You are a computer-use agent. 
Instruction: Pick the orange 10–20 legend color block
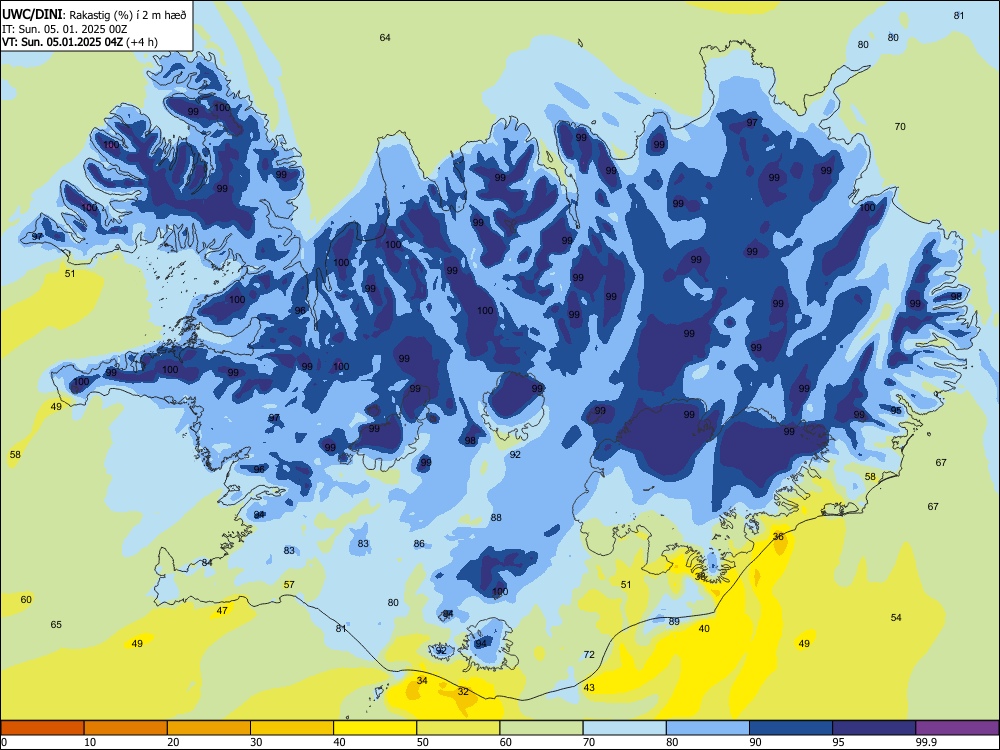126,728
